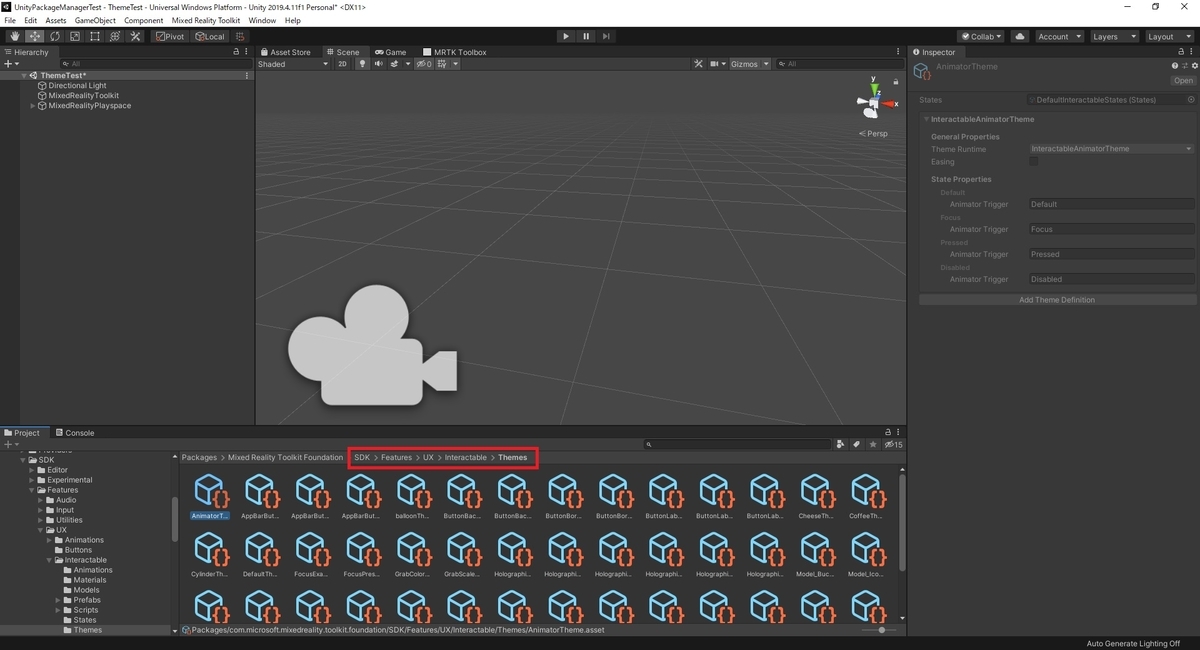Screen dimensions: 1200x650
Task: Open the States object picker icon
Action: [1190, 100]
